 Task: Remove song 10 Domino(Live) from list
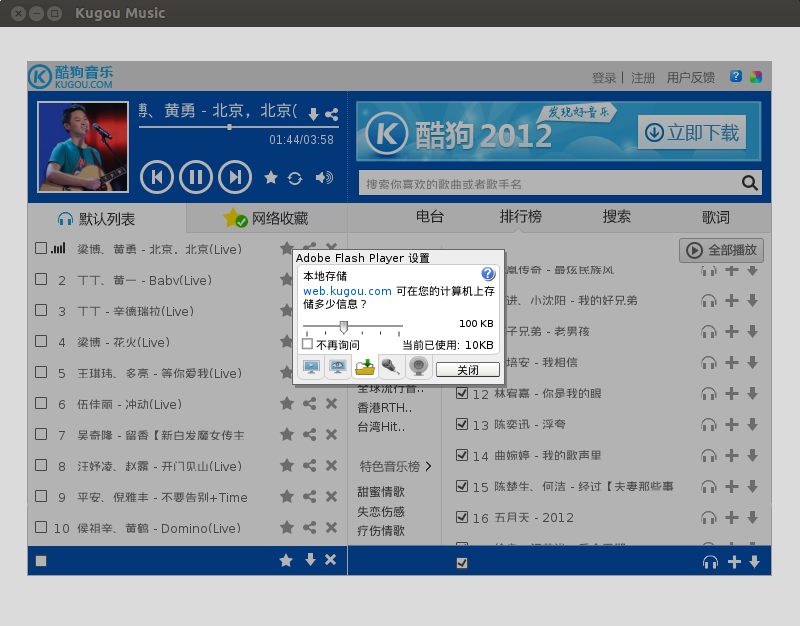tap(332, 527)
